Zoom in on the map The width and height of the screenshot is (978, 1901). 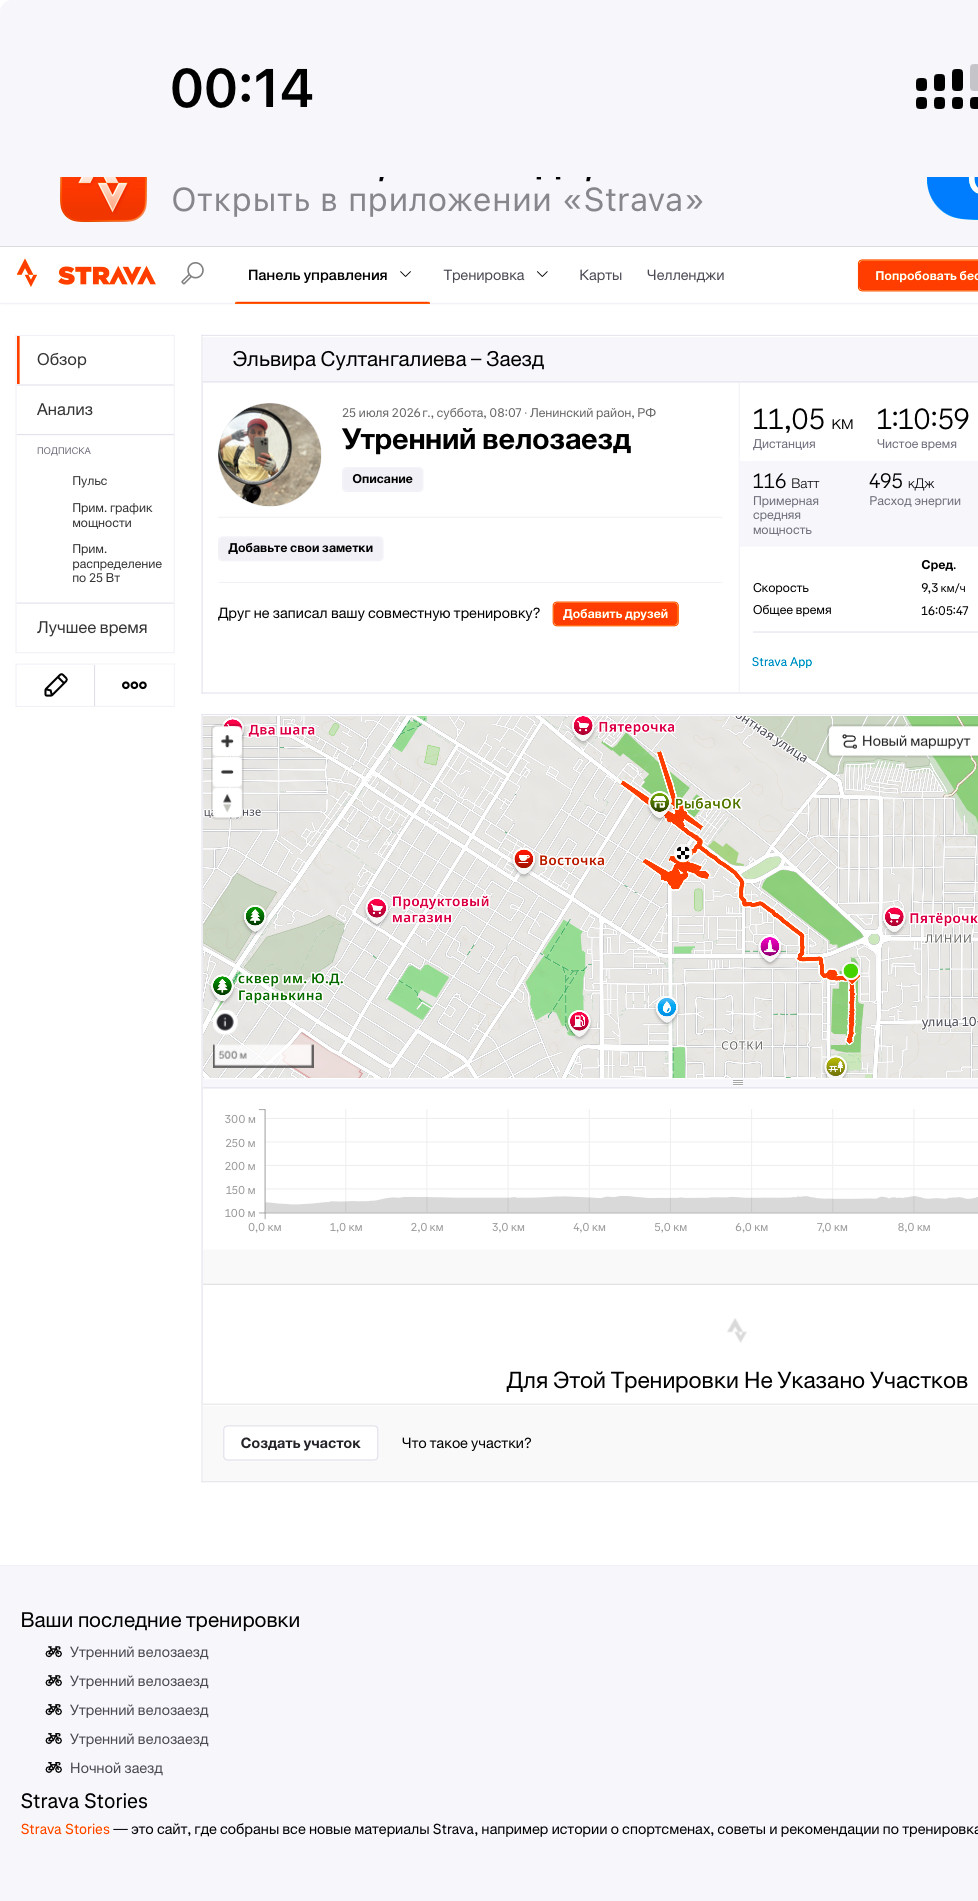[227, 741]
